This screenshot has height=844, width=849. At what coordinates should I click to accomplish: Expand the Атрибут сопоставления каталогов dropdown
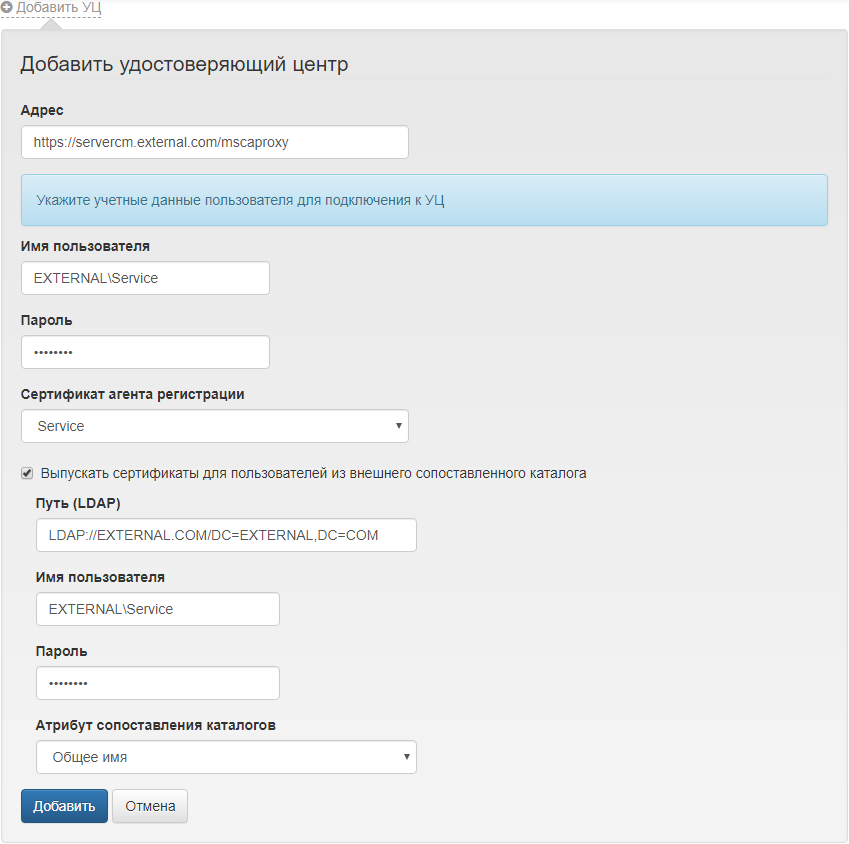coord(226,757)
